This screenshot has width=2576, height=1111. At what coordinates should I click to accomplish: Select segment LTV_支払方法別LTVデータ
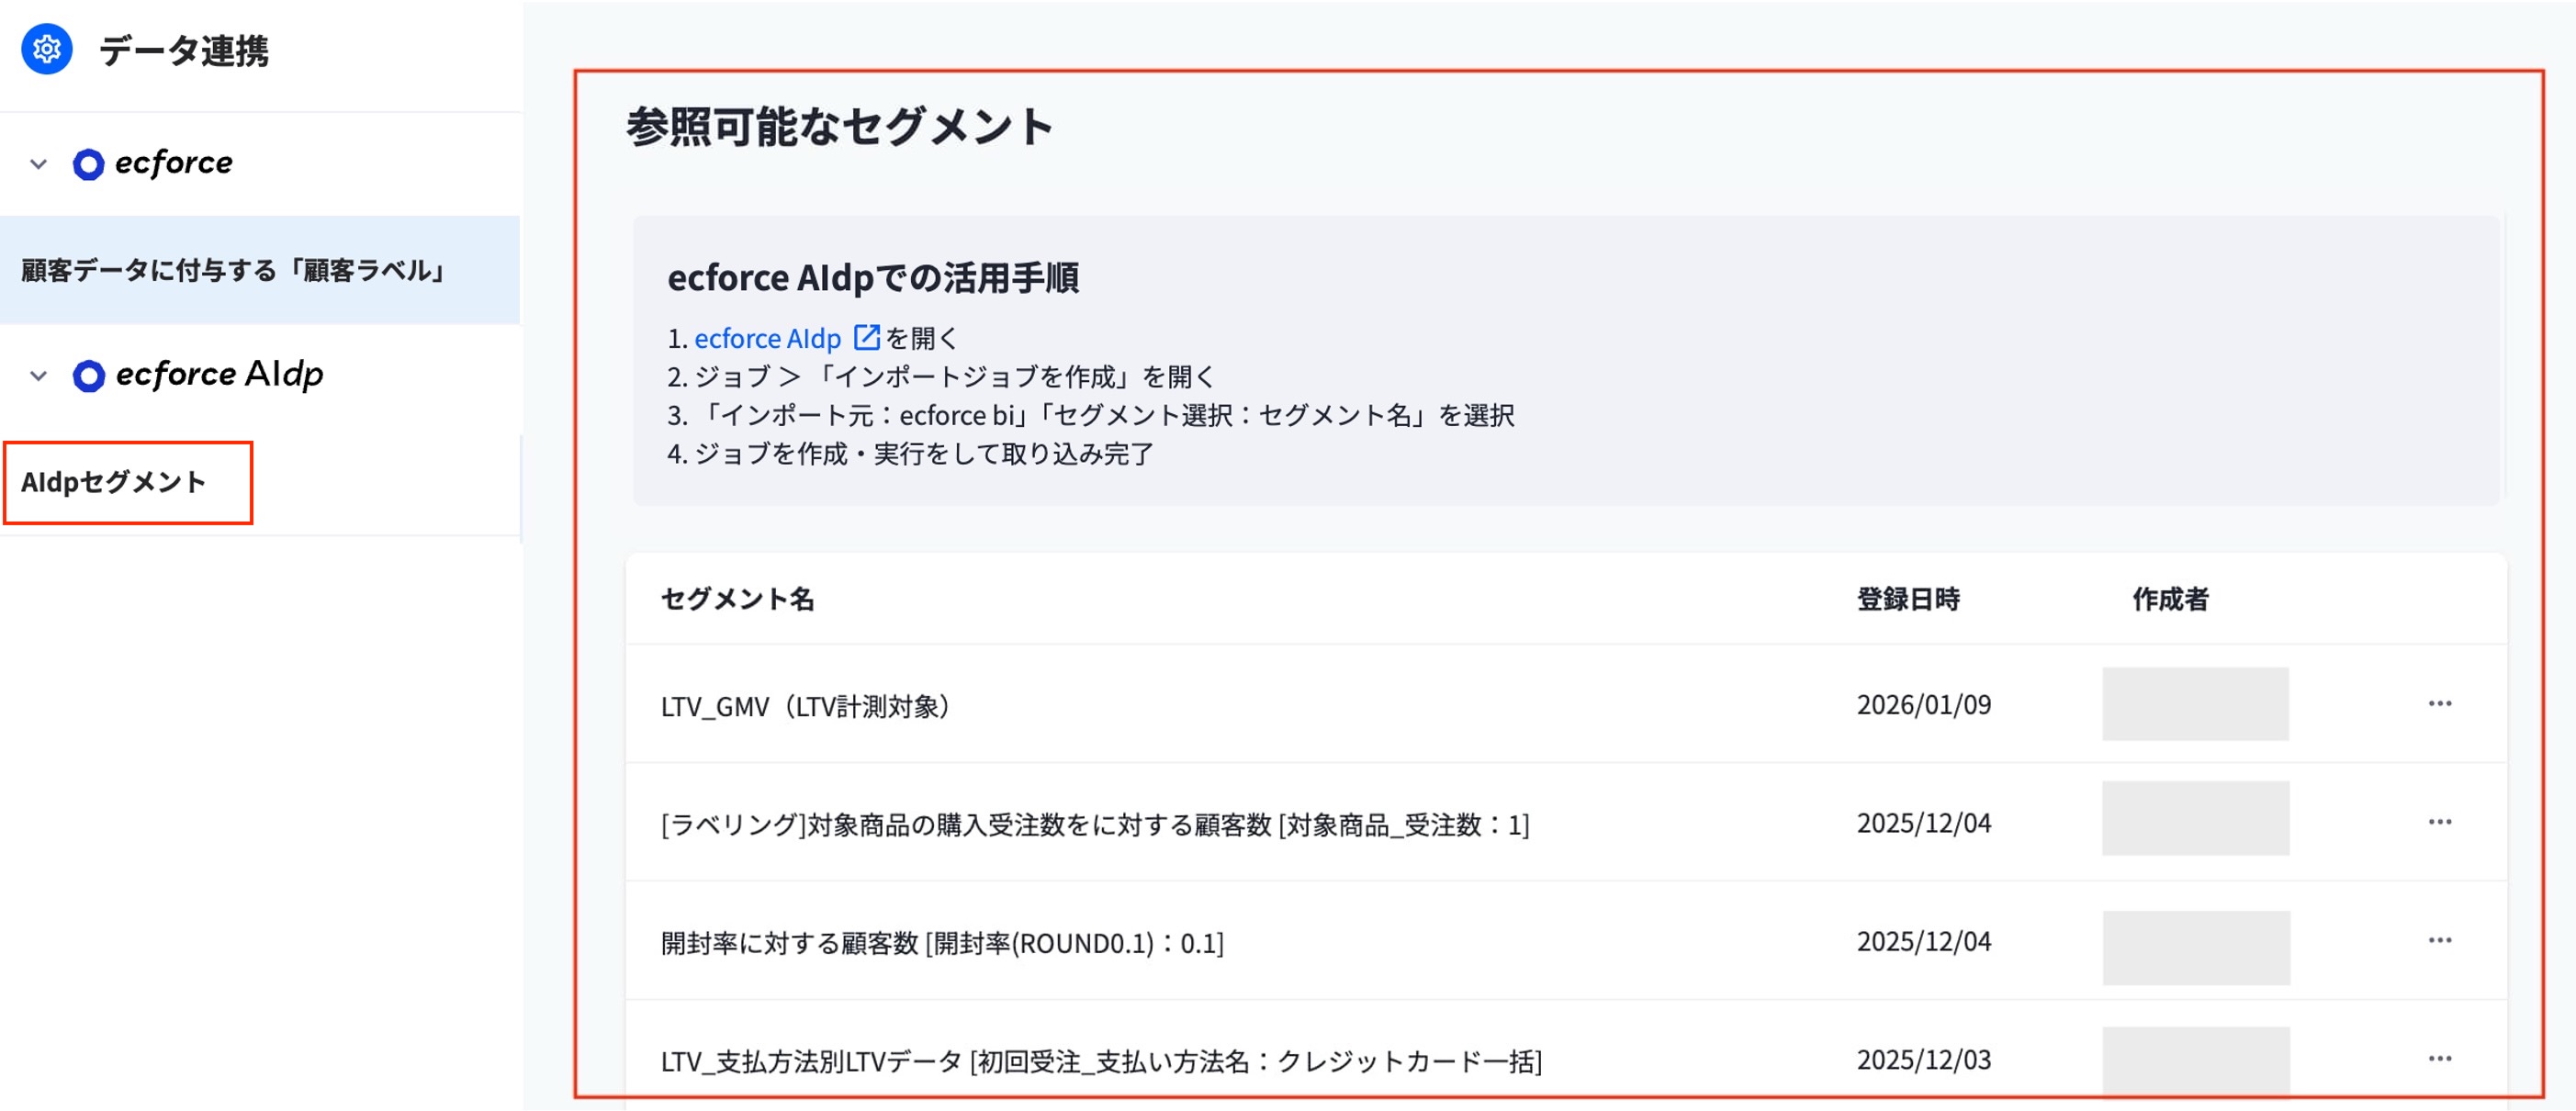tap(1101, 1061)
